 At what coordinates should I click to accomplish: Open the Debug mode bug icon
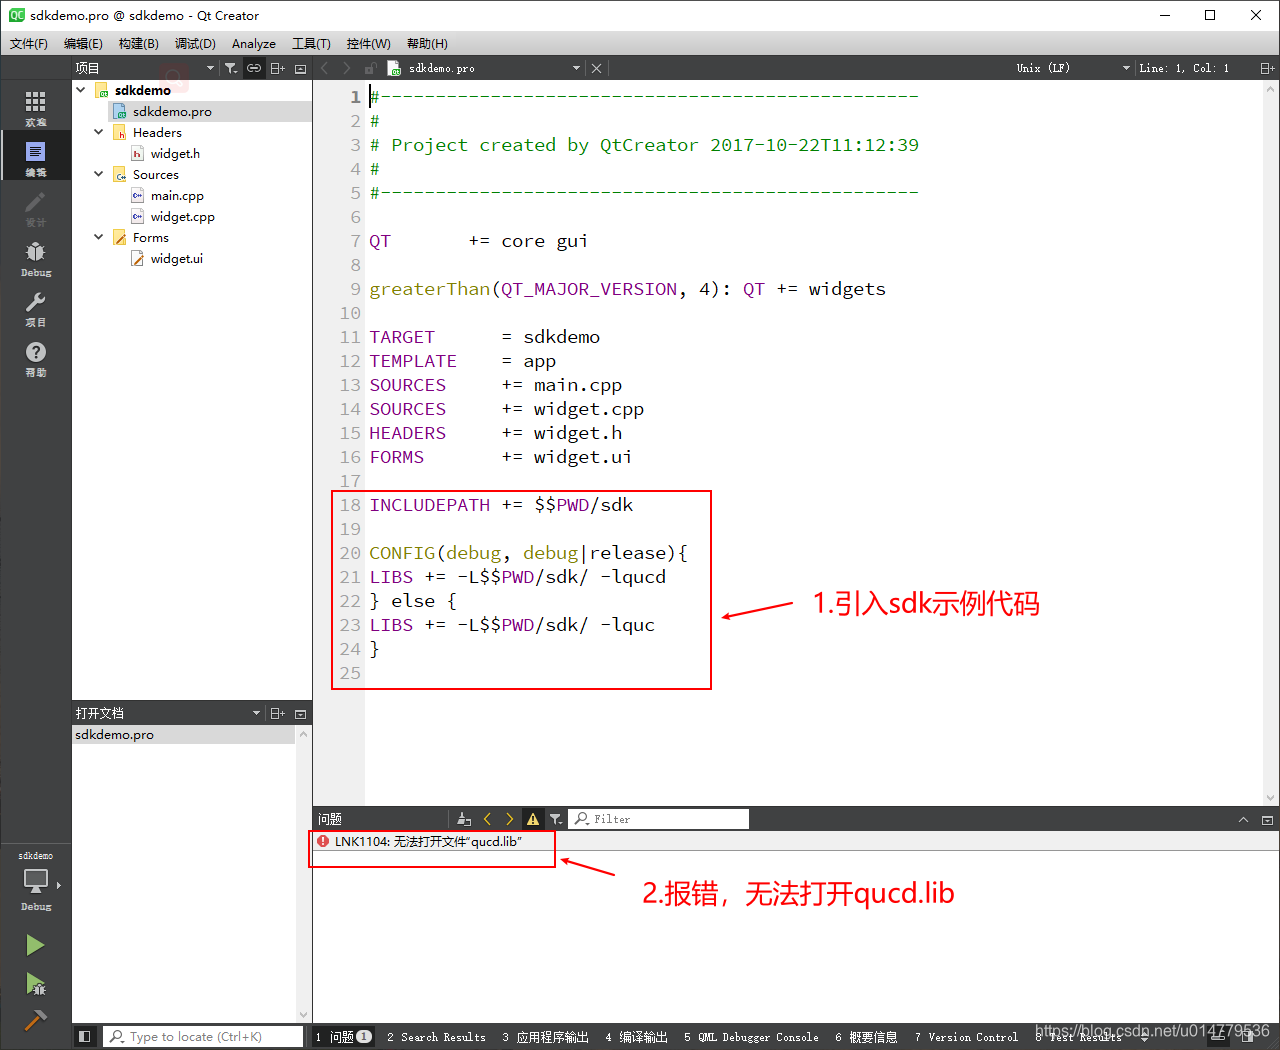pyautogui.click(x=35, y=252)
